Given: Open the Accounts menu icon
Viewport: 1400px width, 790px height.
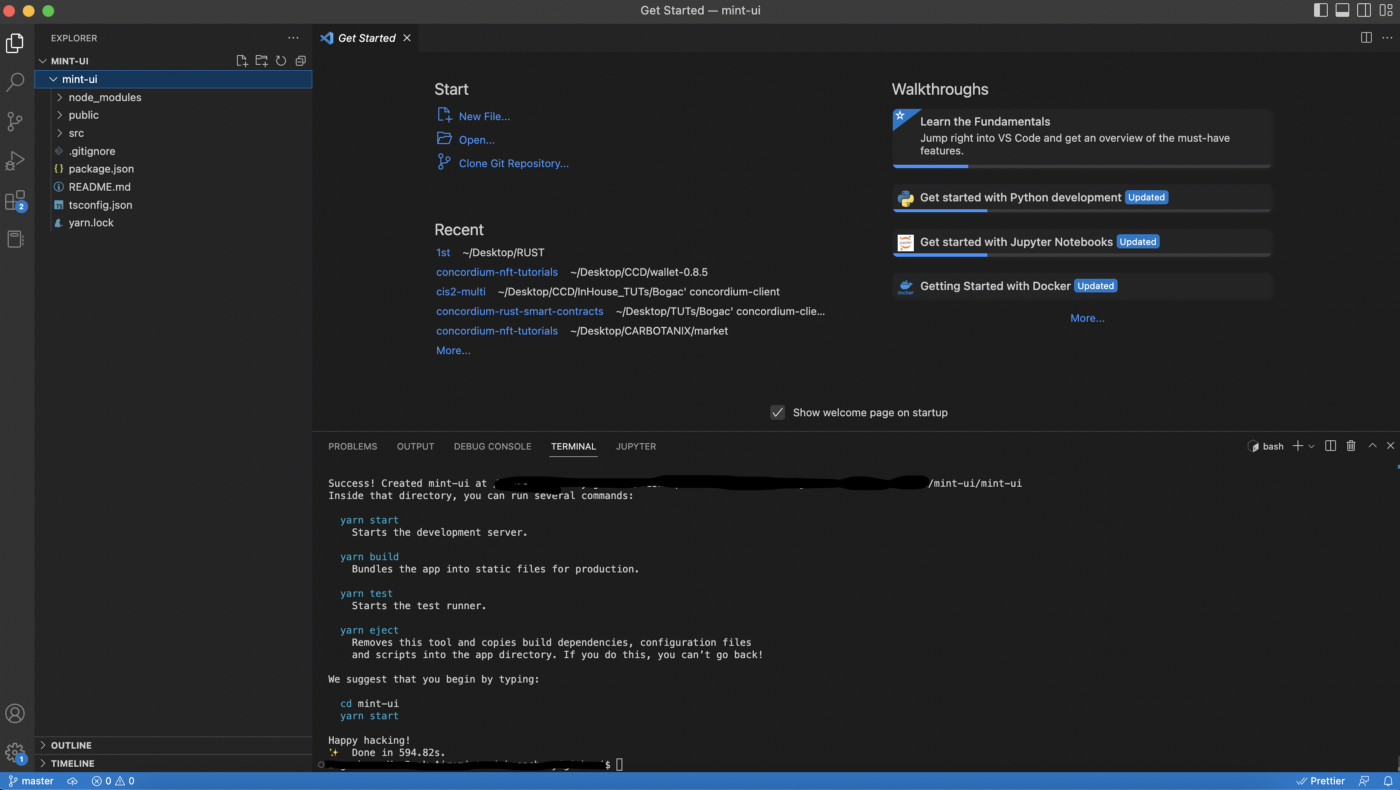Looking at the screenshot, I should [x=15, y=714].
